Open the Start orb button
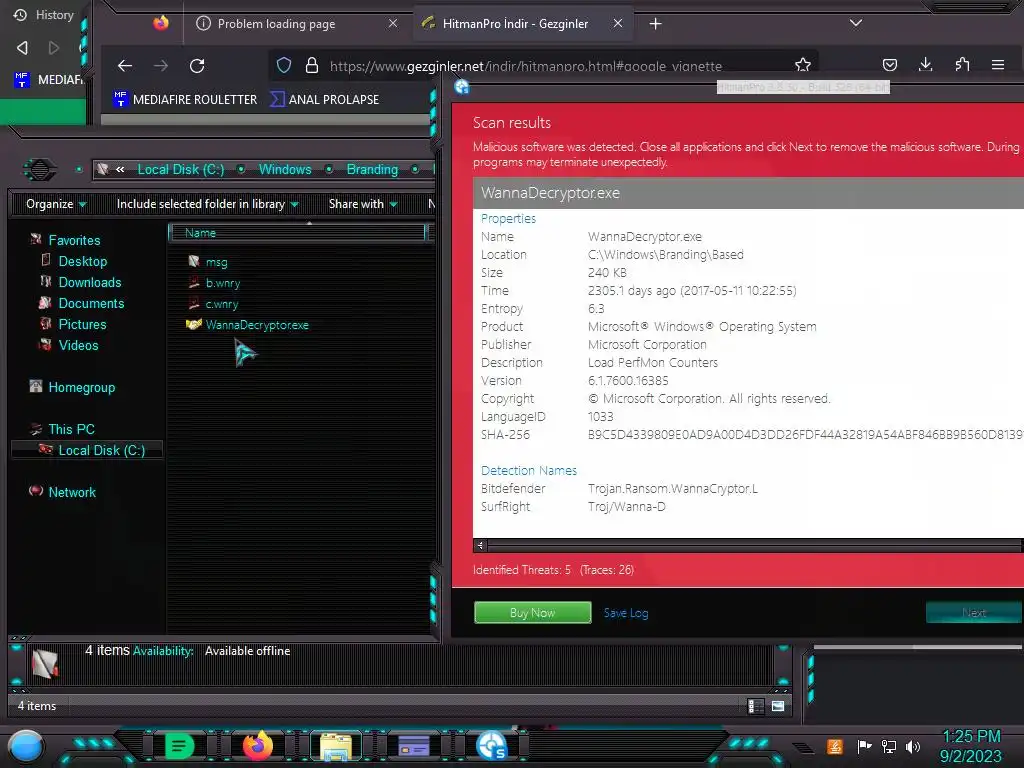The image size is (1024, 768). (x=26, y=747)
